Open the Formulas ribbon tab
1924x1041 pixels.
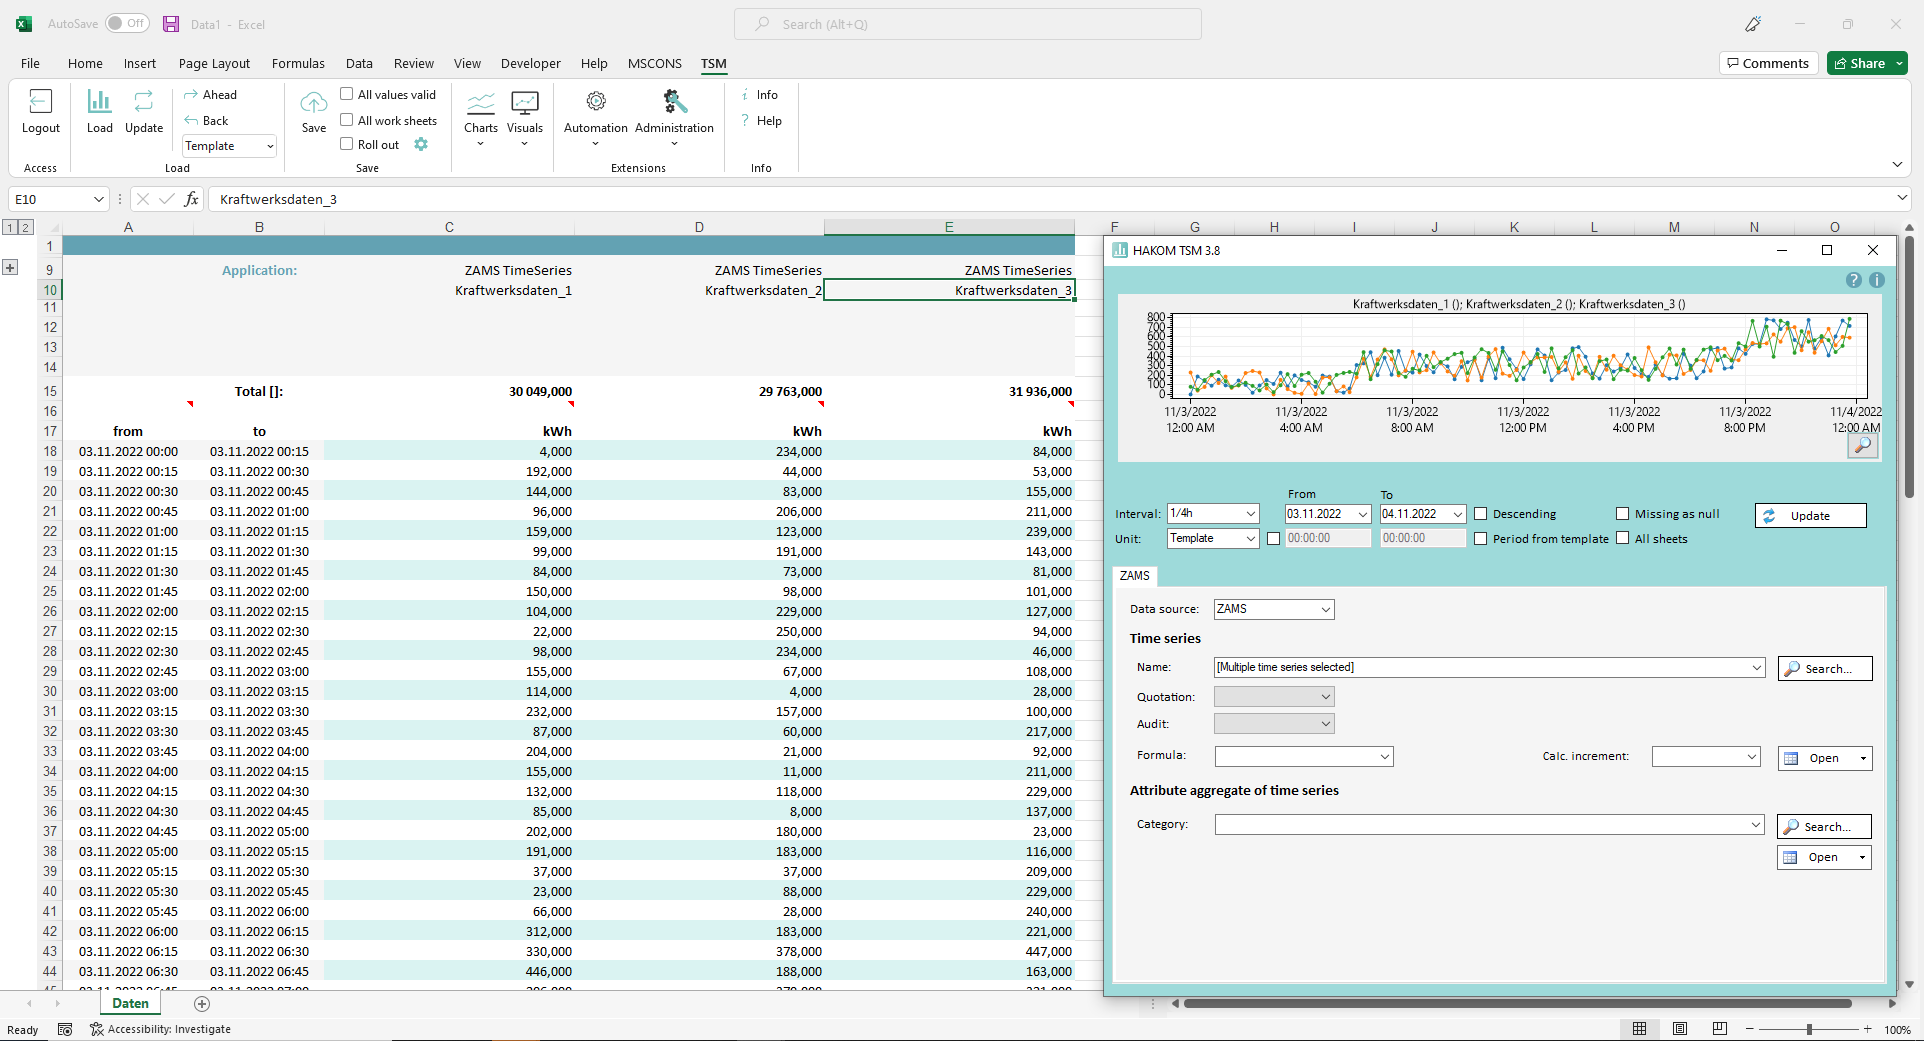coord(298,63)
